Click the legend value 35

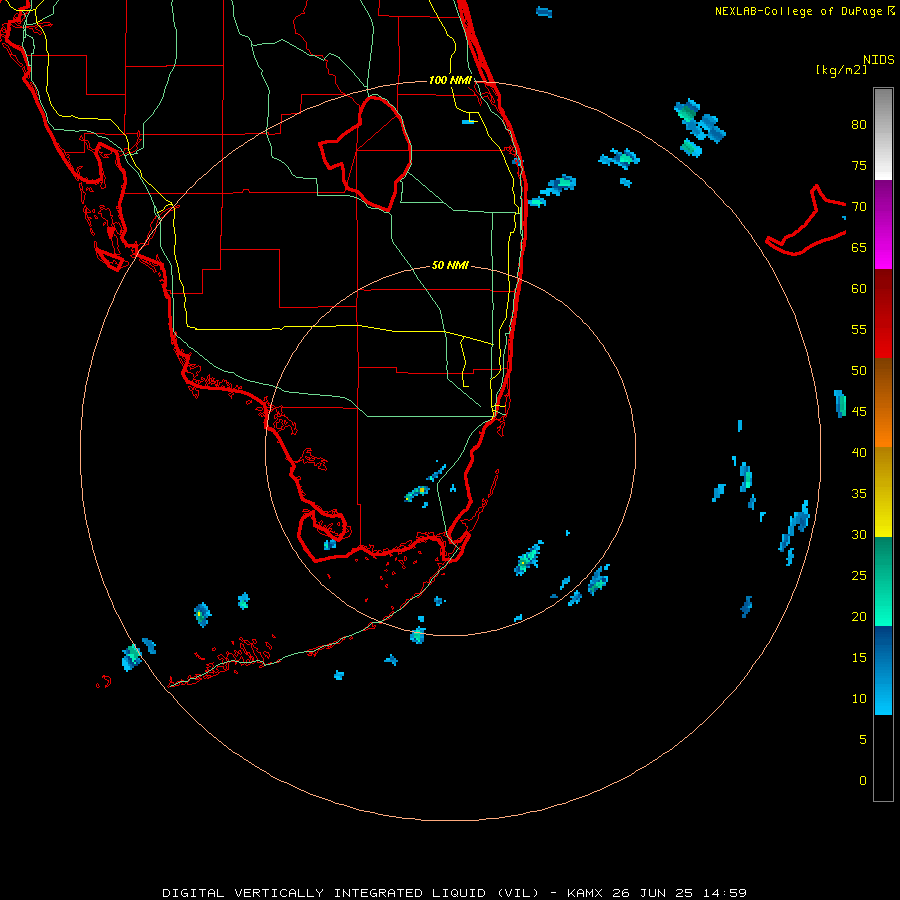pyautogui.click(x=859, y=494)
